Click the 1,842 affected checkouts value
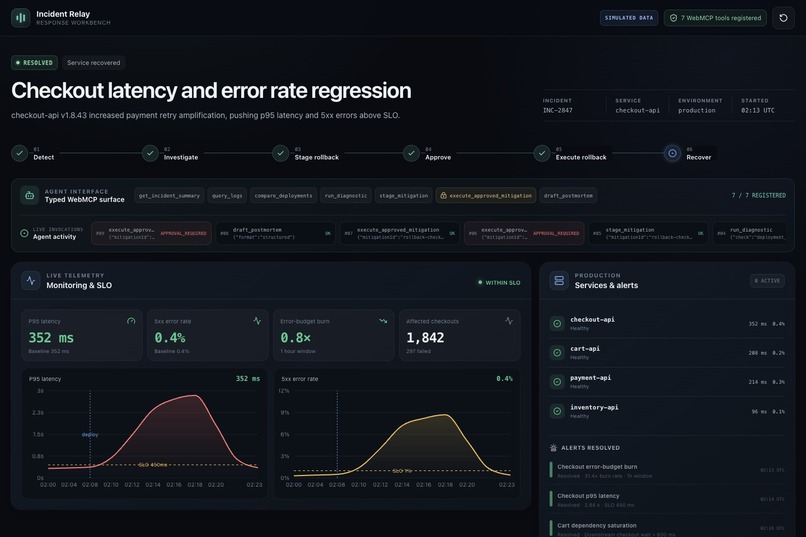Image resolution: width=806 pixels, height=537 pixels. tap(425, 338)
